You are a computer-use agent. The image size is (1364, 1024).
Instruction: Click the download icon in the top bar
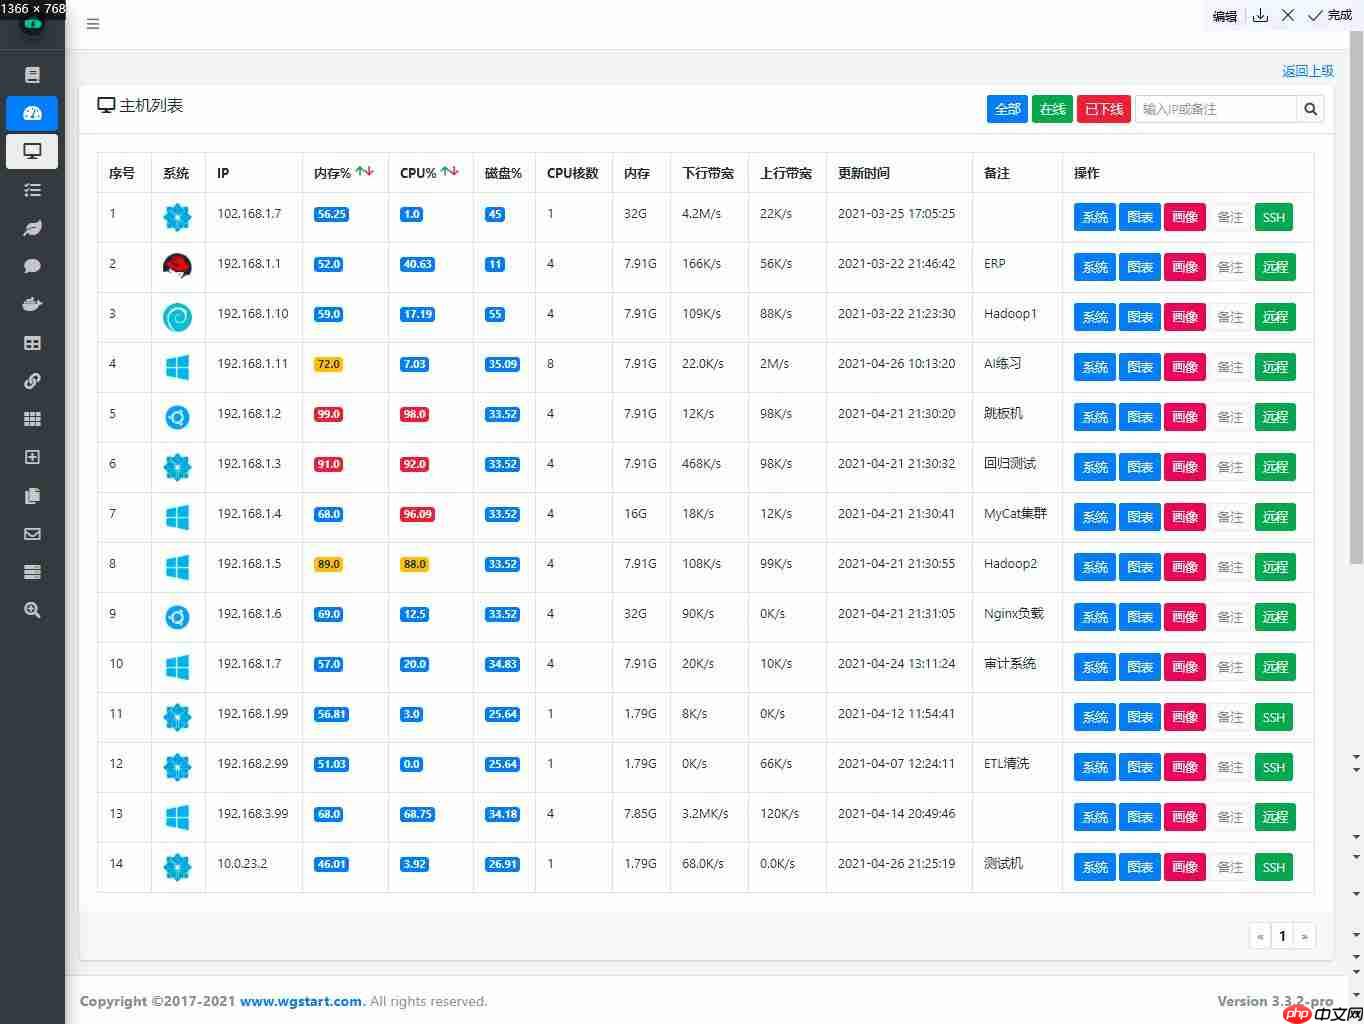1260,15
